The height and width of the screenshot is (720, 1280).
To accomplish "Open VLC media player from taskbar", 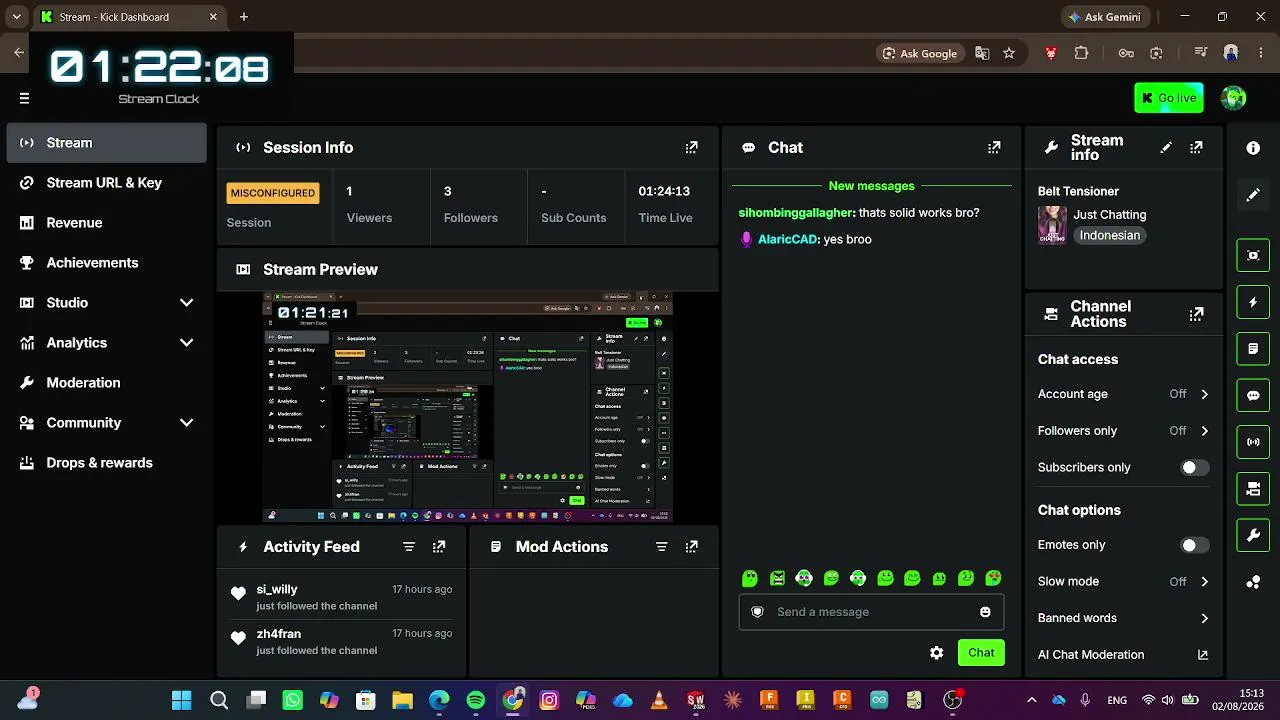I will [659, 700].
